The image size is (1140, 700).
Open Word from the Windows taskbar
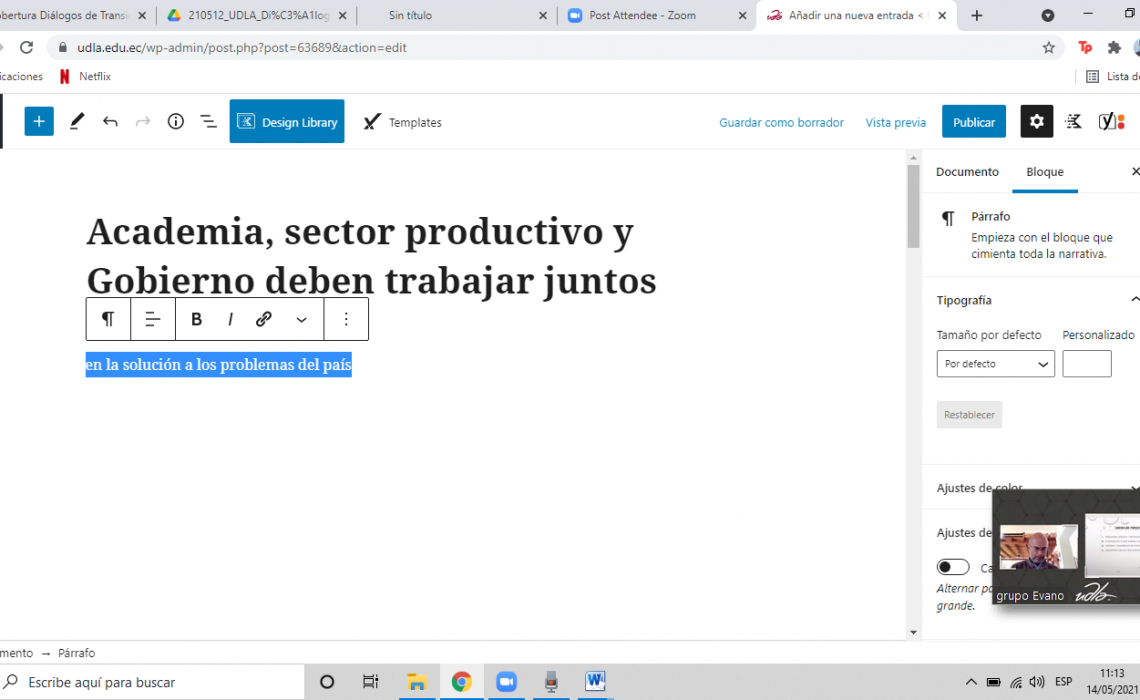[x=595, y=682]
